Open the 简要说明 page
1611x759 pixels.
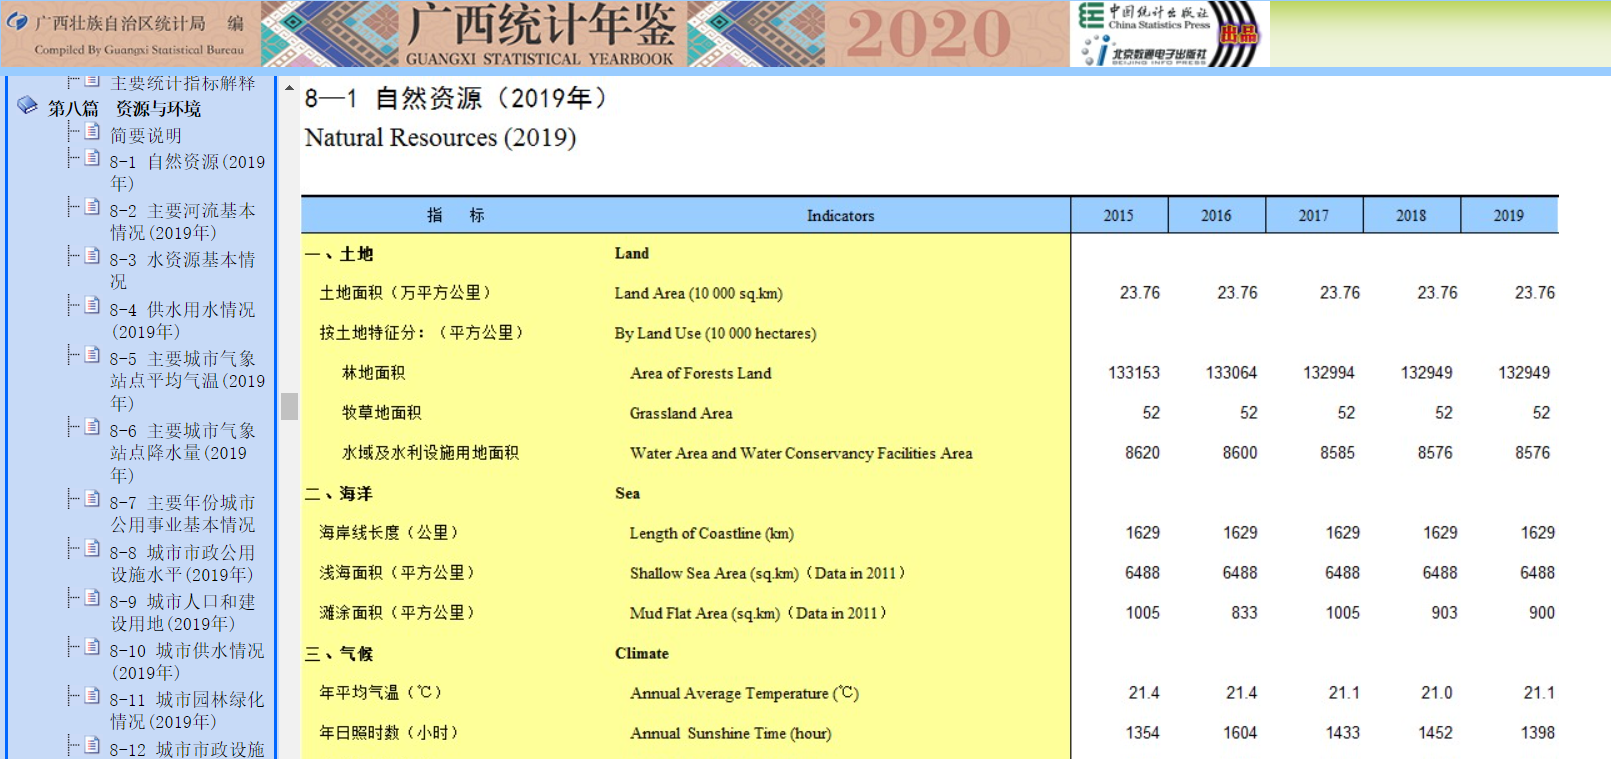(x=146, y=135)
